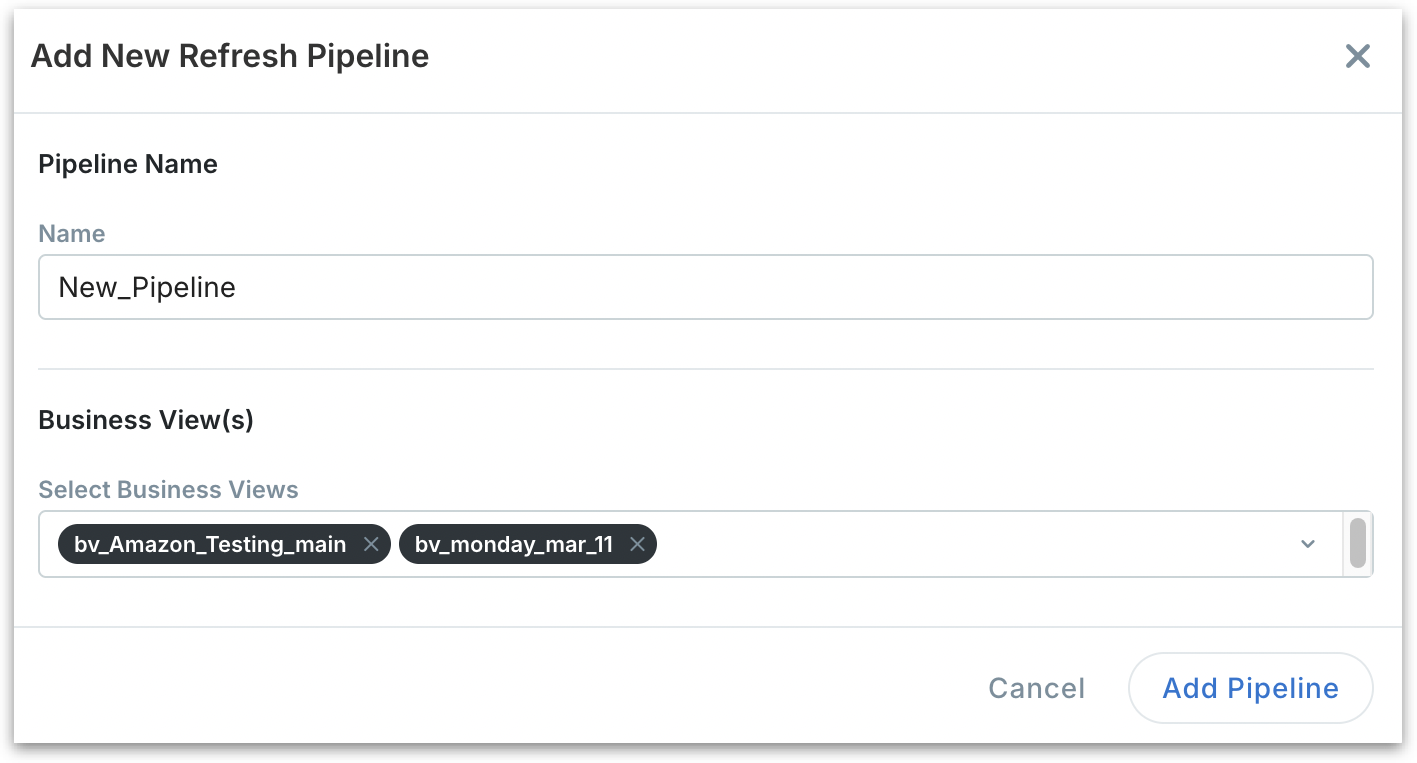The height and width of the screenshot is (763, 1417).
Task: Click the Business View(s) section heading
Action: click(146, 420)
